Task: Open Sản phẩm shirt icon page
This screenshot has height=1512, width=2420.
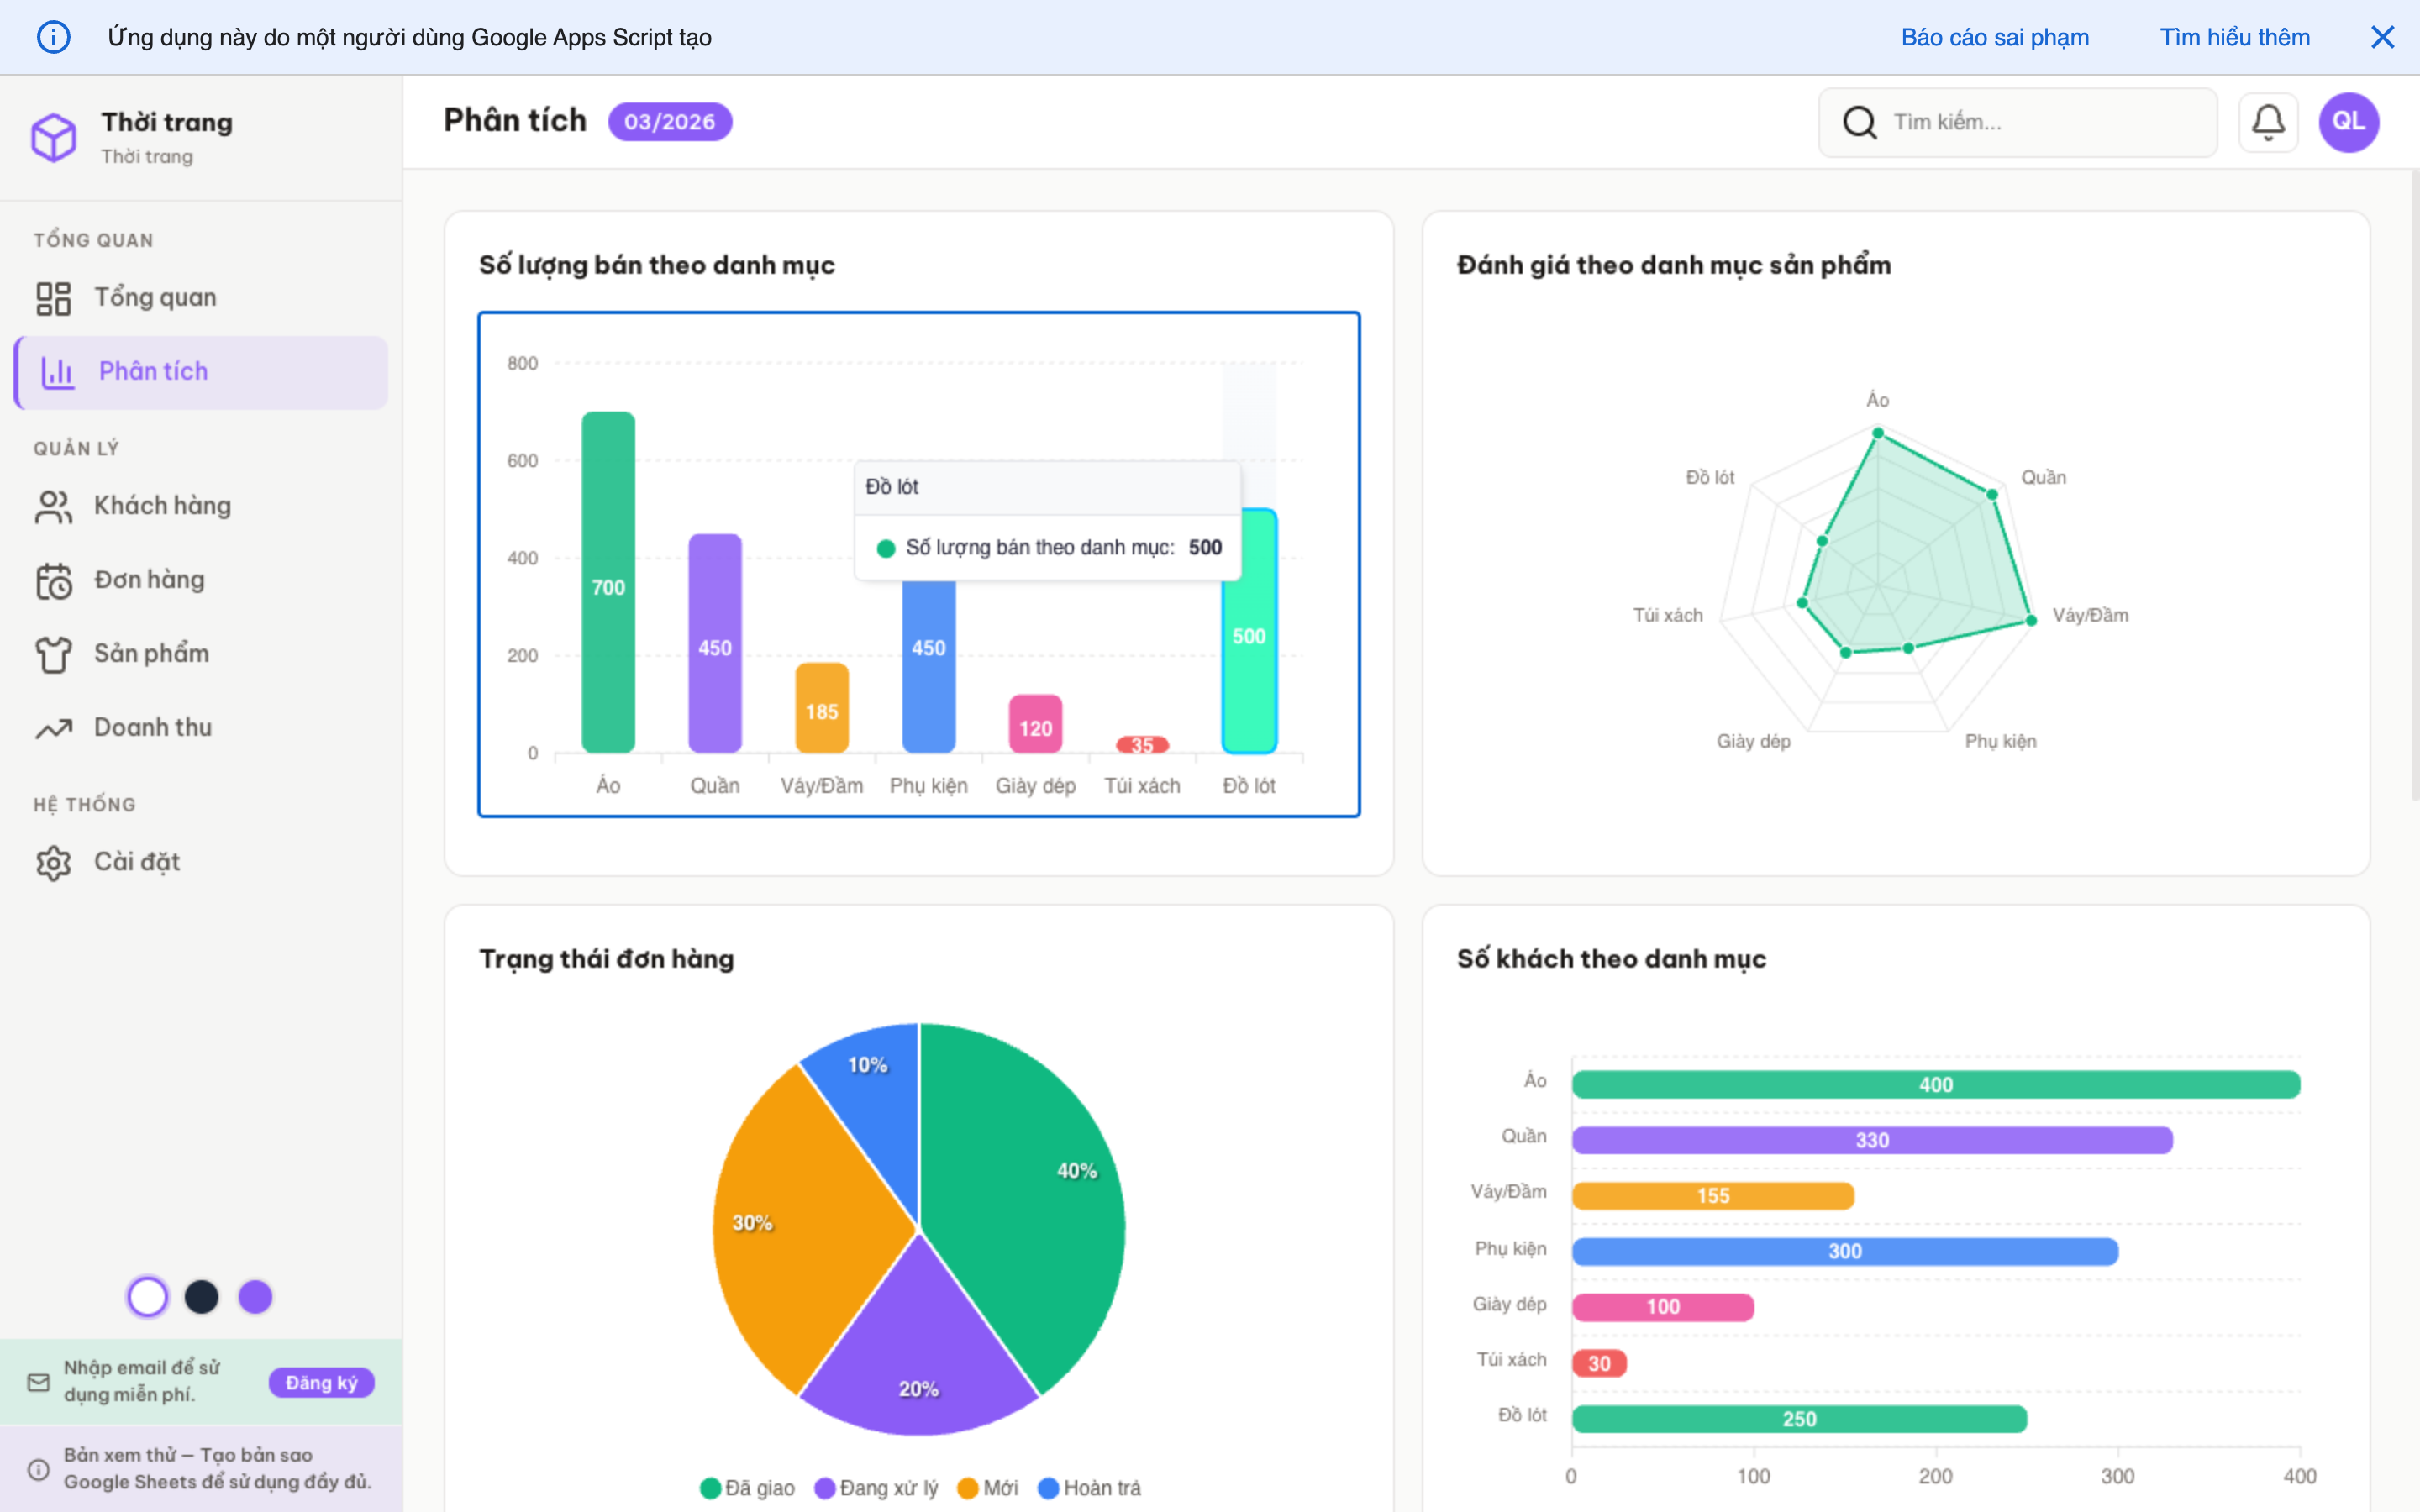Action: 54,654
